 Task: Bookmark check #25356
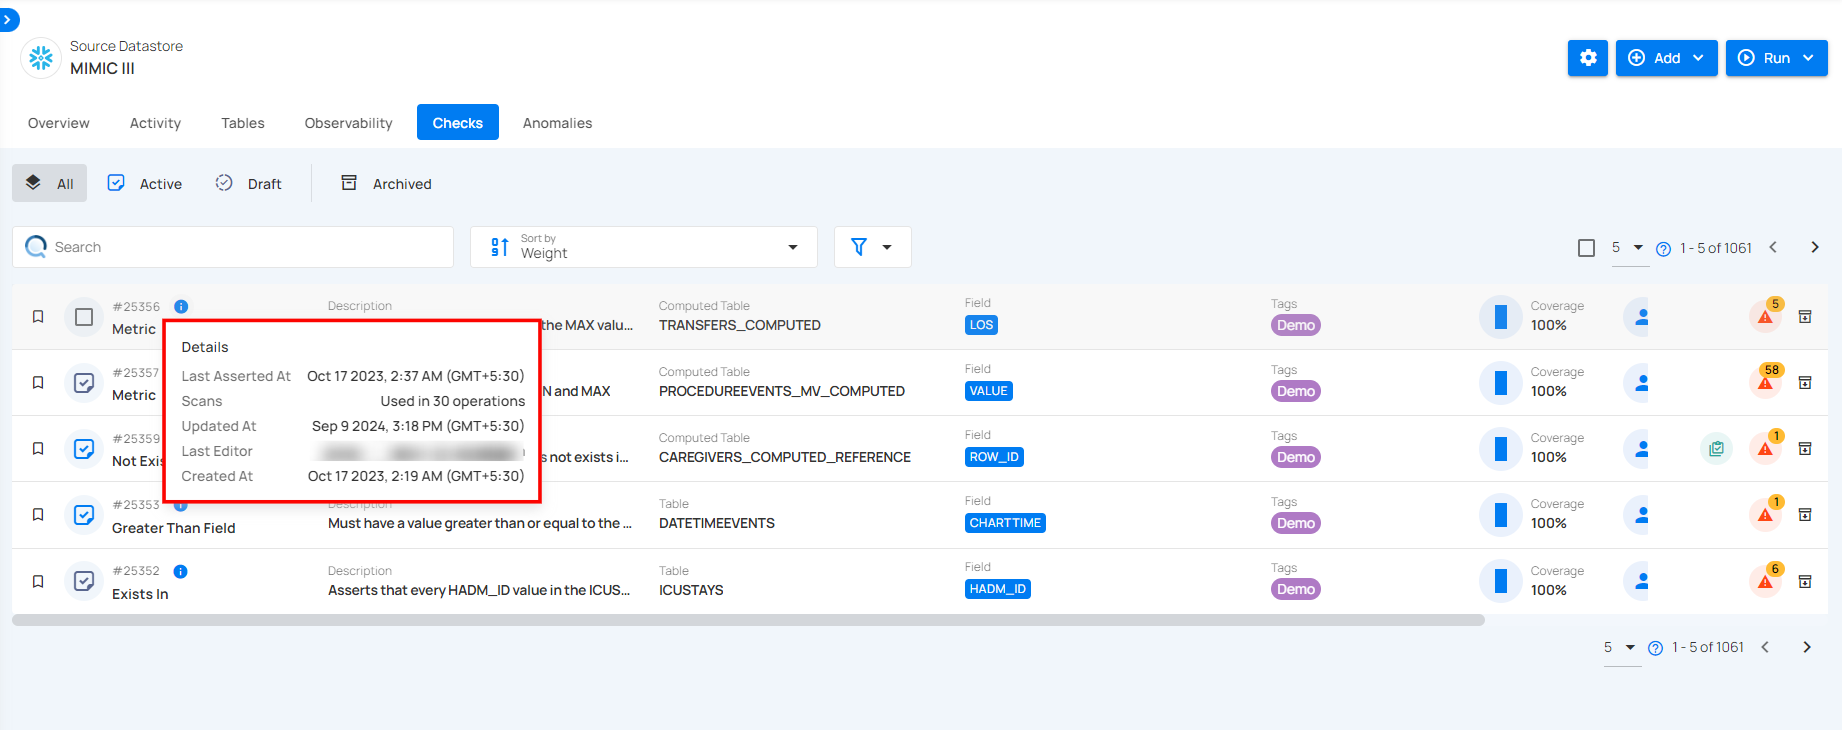(x=38, y=317)
